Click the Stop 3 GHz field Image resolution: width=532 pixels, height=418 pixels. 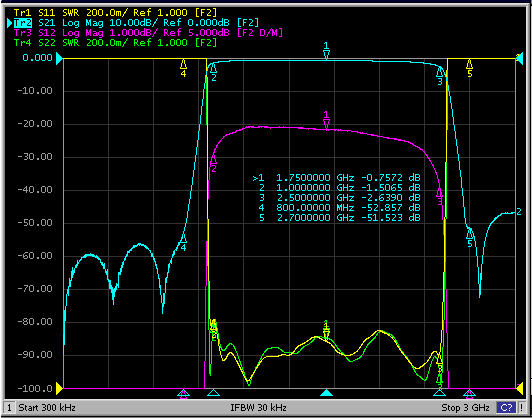[465, 407]
